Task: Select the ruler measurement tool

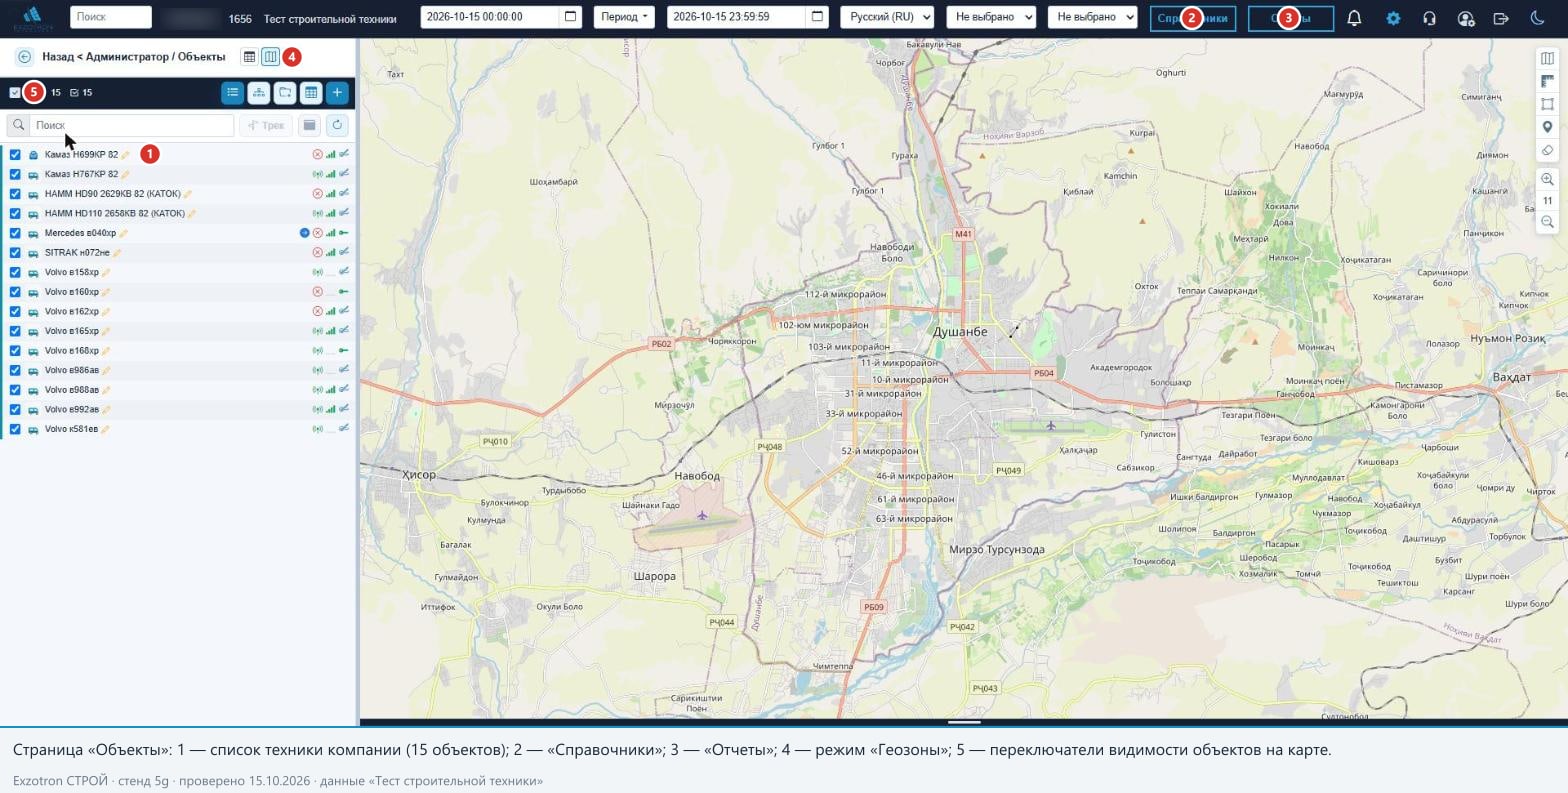Action: point(1547,81)
